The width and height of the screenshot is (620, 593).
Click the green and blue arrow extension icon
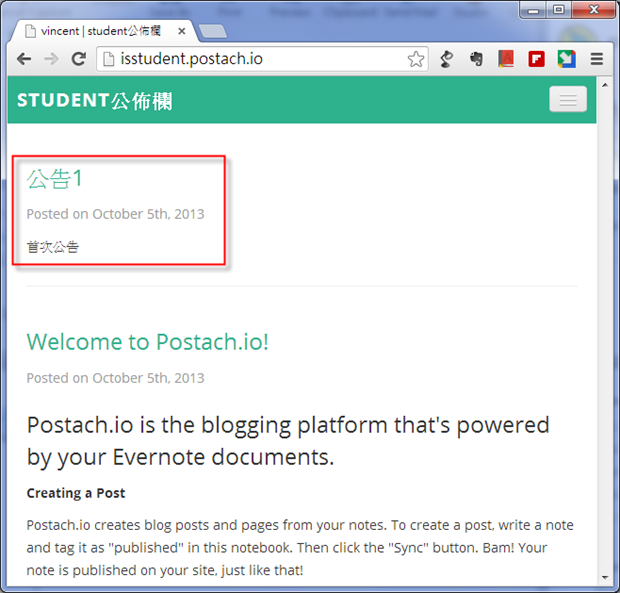pyautogui.click(x=567, y=59)
